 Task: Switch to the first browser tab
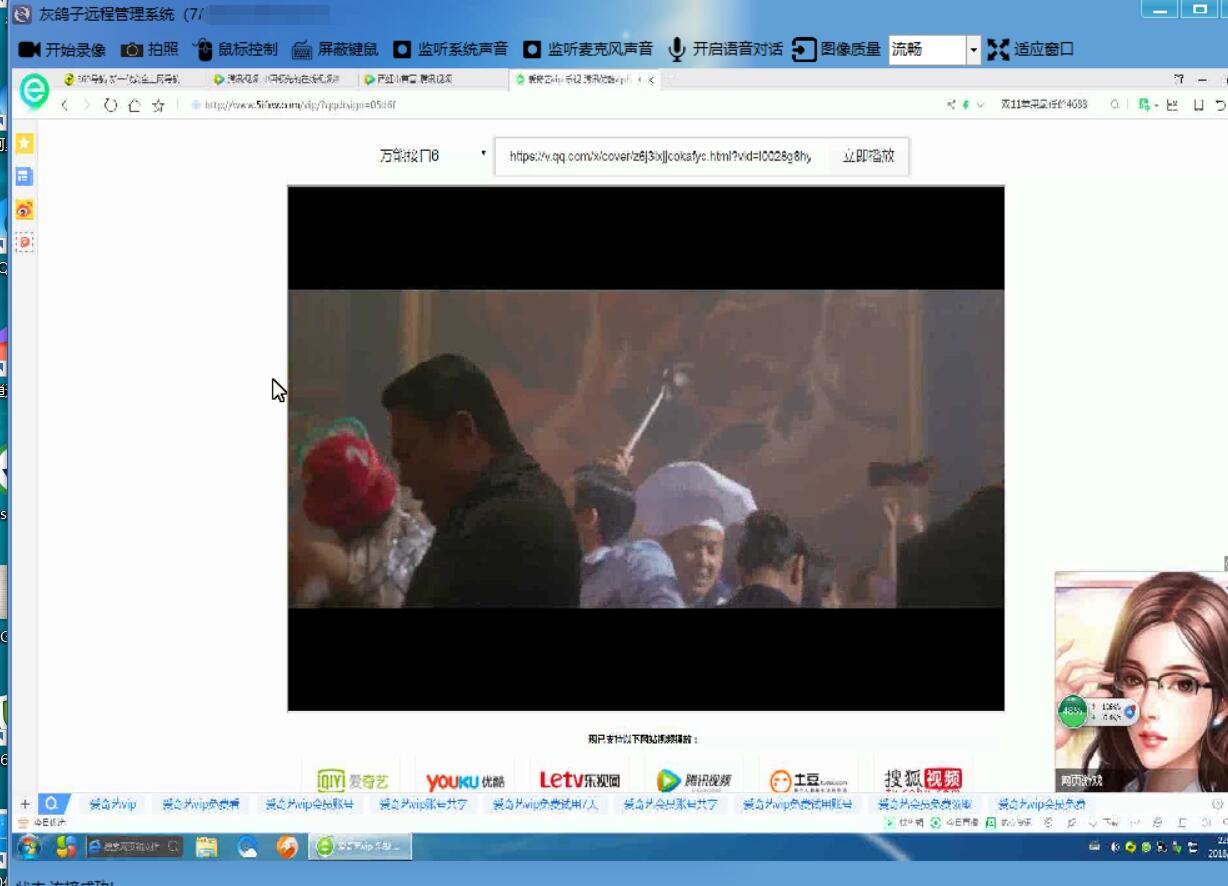(130, 79)
